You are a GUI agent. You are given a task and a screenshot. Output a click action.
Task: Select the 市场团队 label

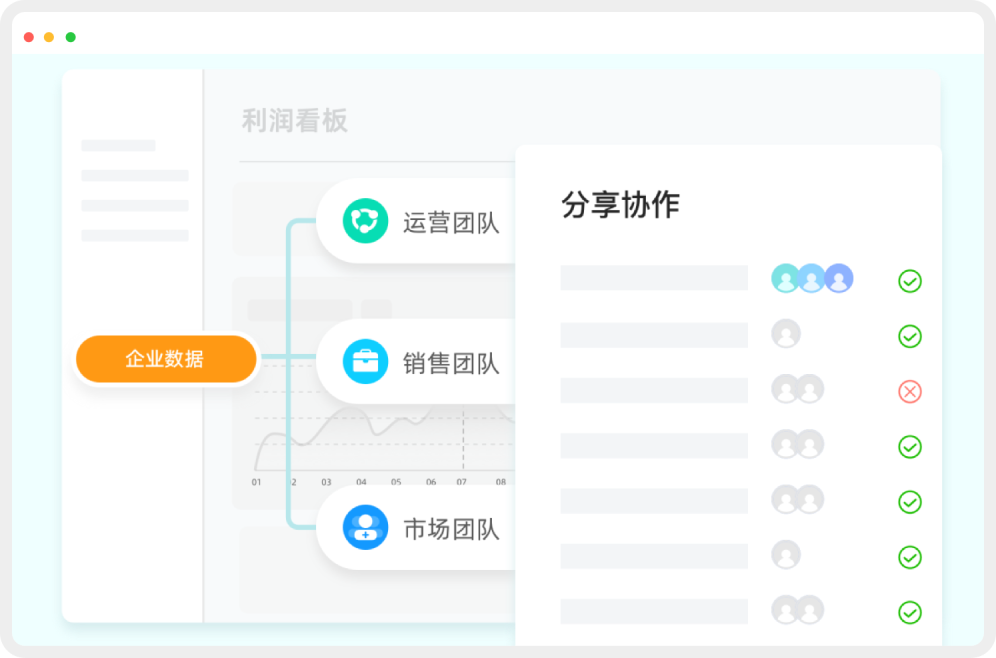pyautogui.click(x=450, y=529)
